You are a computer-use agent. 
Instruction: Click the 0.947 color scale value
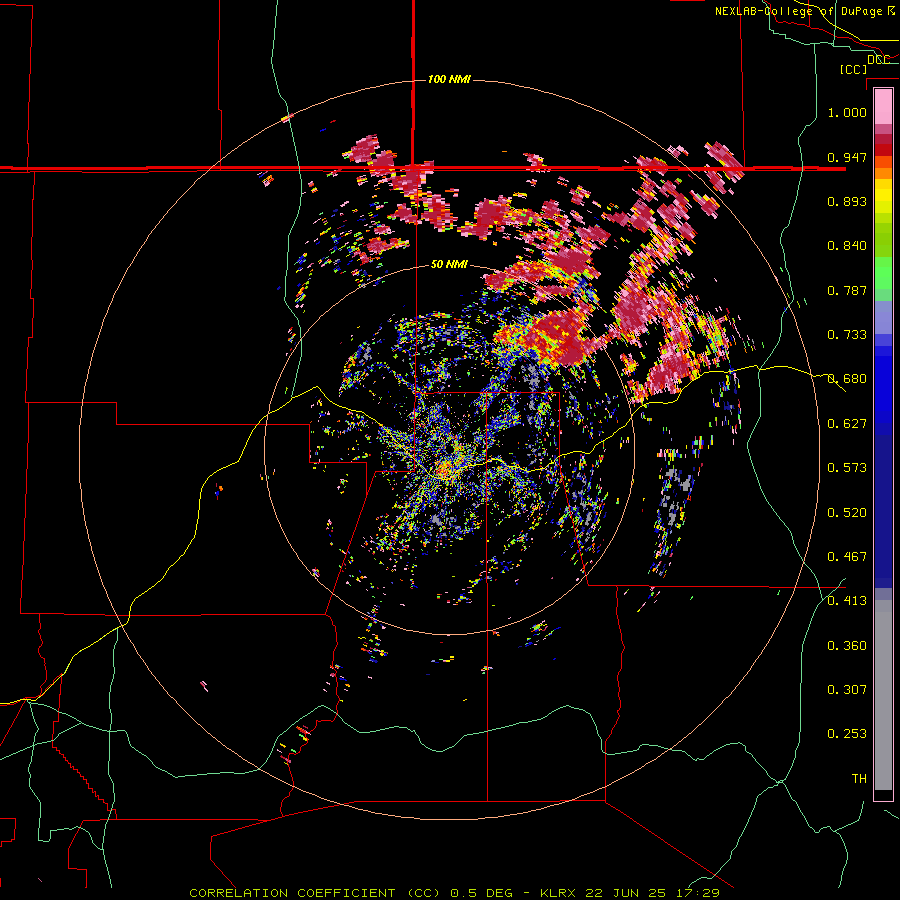[x=847, y=157]
